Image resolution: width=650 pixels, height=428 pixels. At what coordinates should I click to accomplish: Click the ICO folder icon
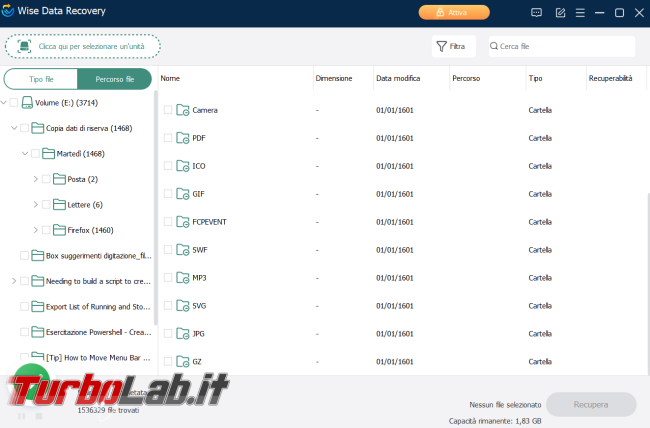tap(182, 166)
